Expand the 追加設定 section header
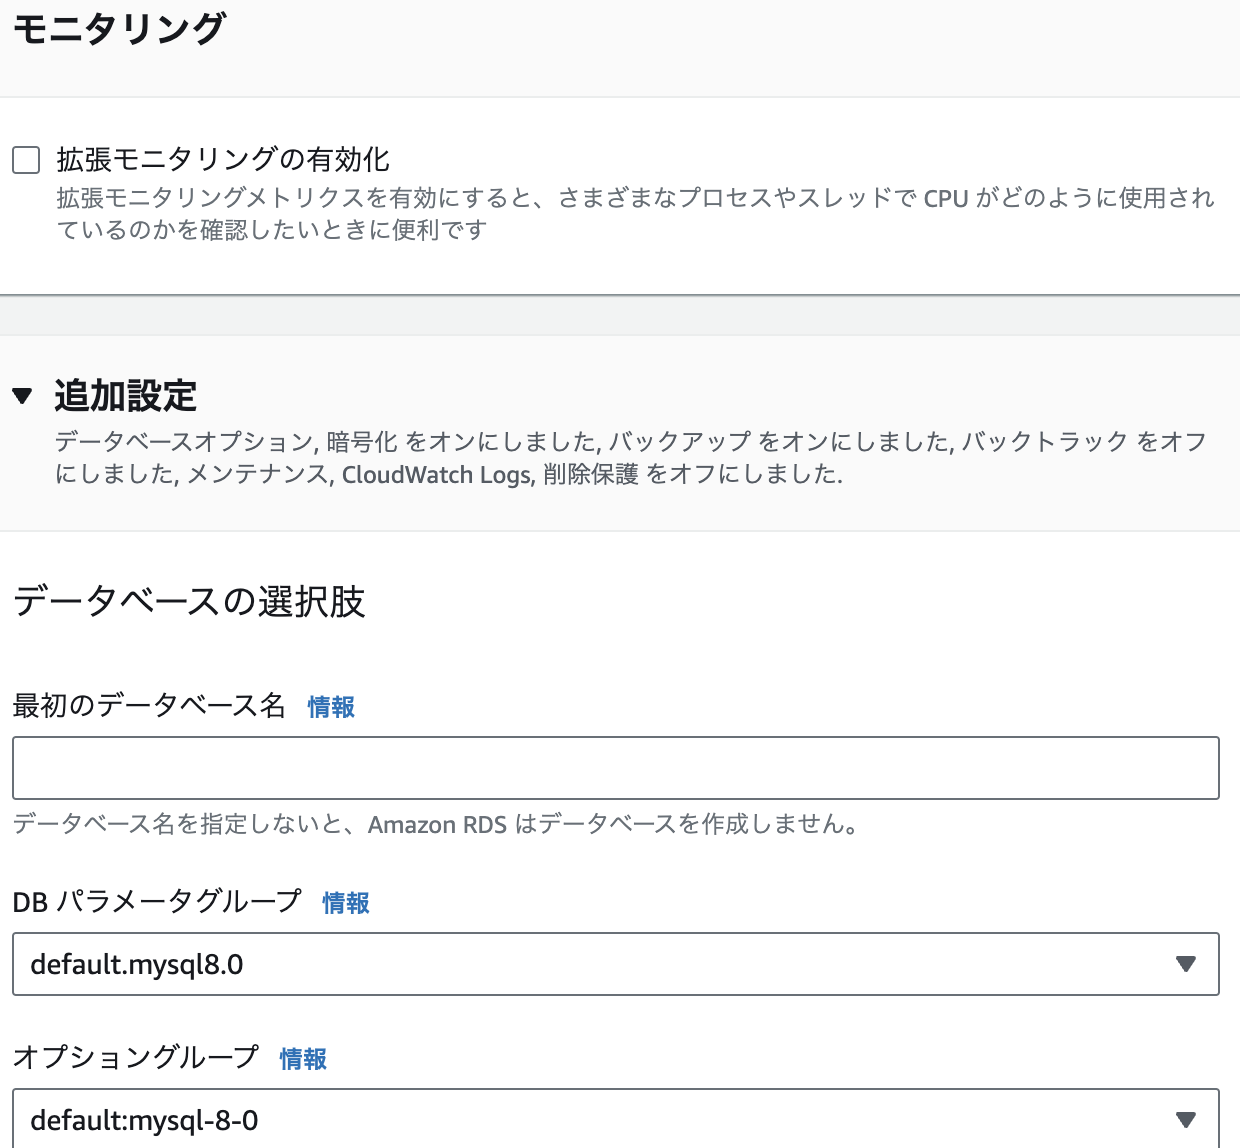 click(125, 396)
